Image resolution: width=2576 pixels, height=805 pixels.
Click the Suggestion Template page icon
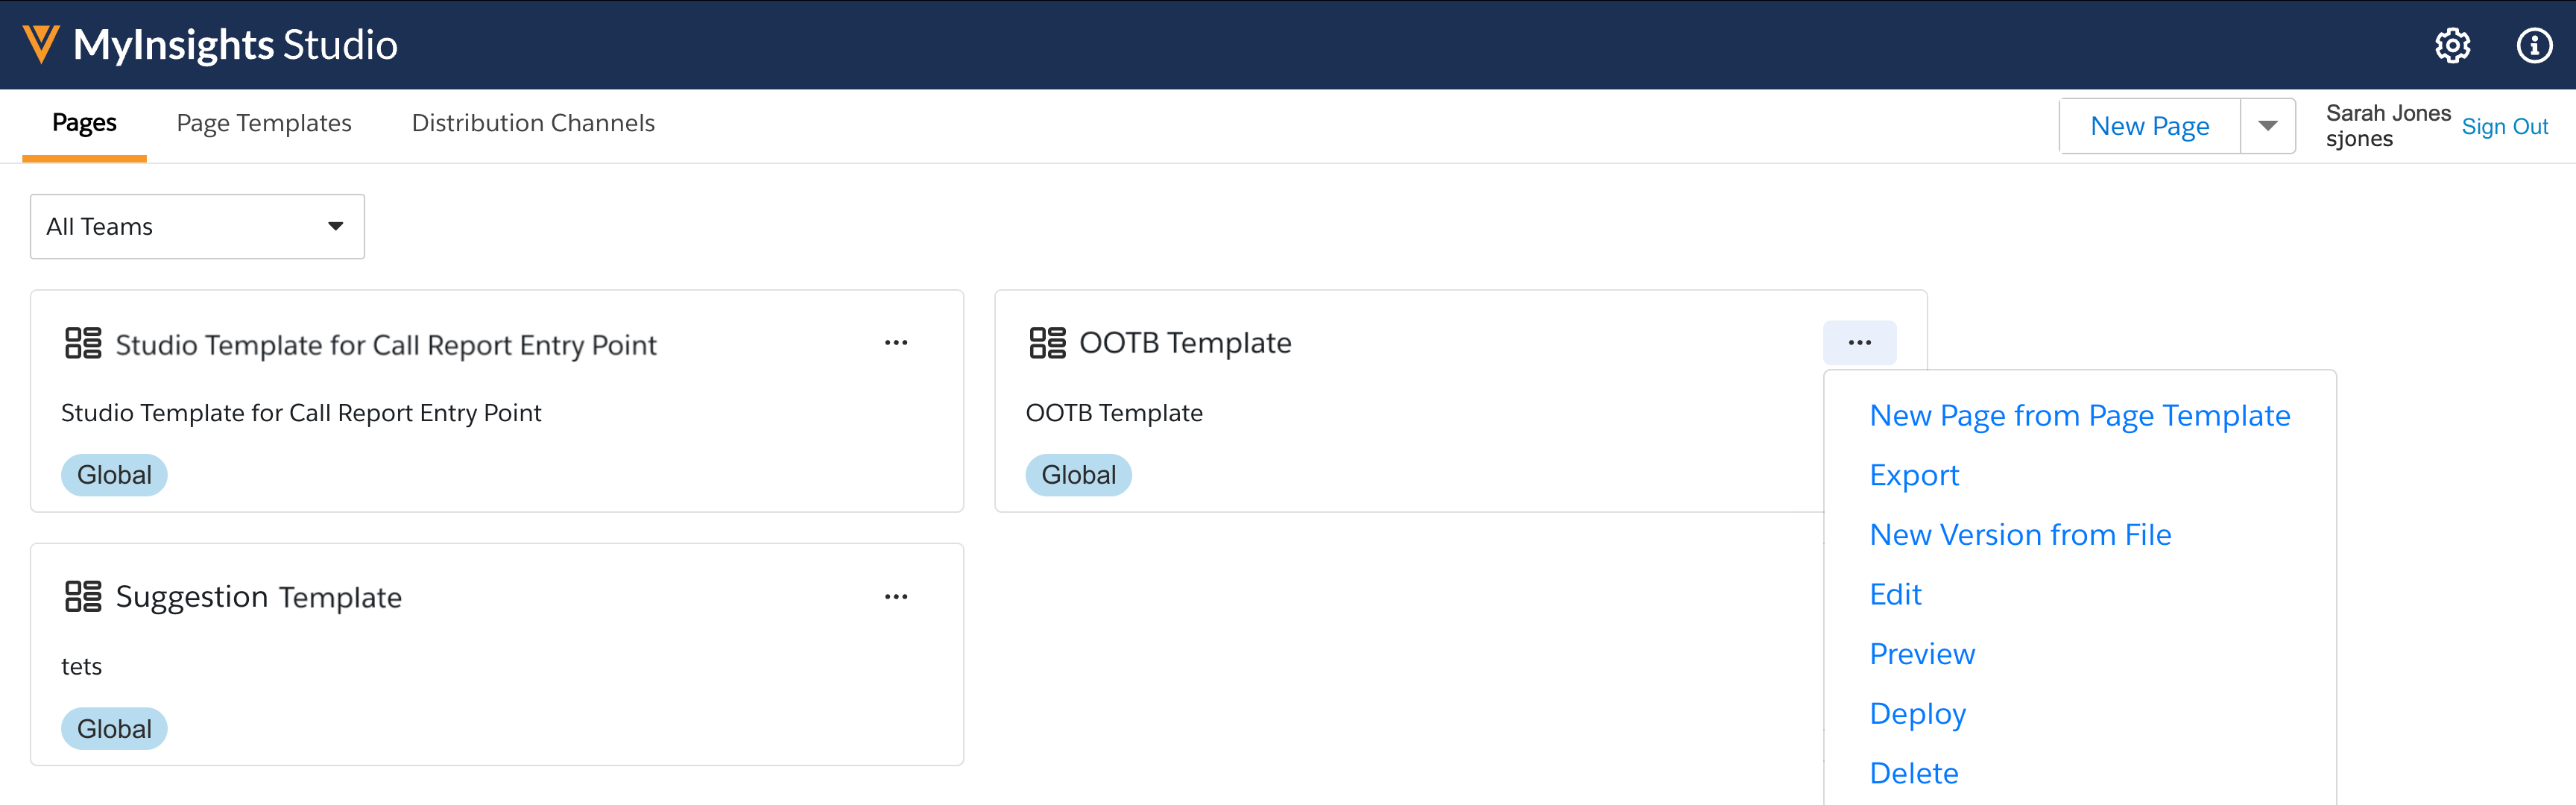point(83,597)
